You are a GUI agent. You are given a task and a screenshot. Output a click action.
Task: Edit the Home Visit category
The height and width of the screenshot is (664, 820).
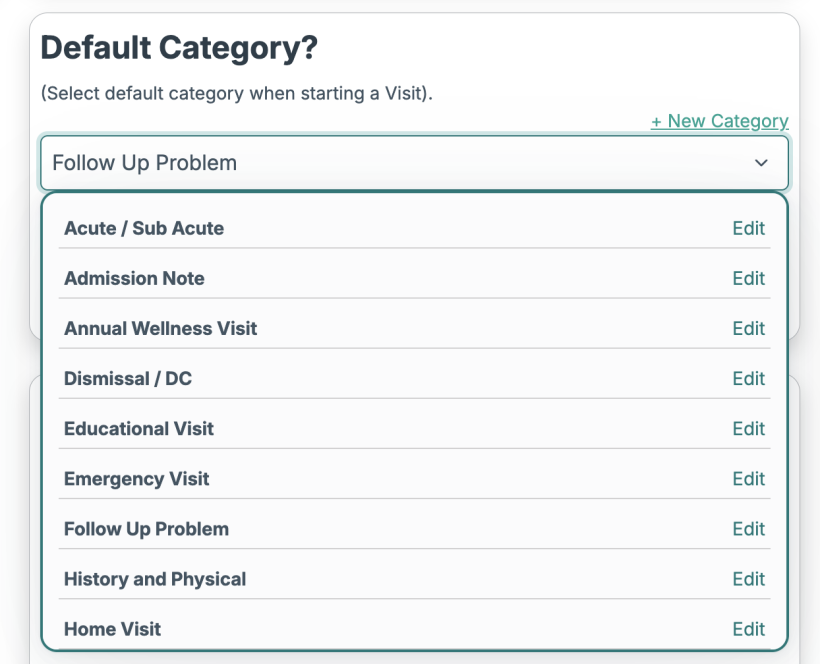748,628
